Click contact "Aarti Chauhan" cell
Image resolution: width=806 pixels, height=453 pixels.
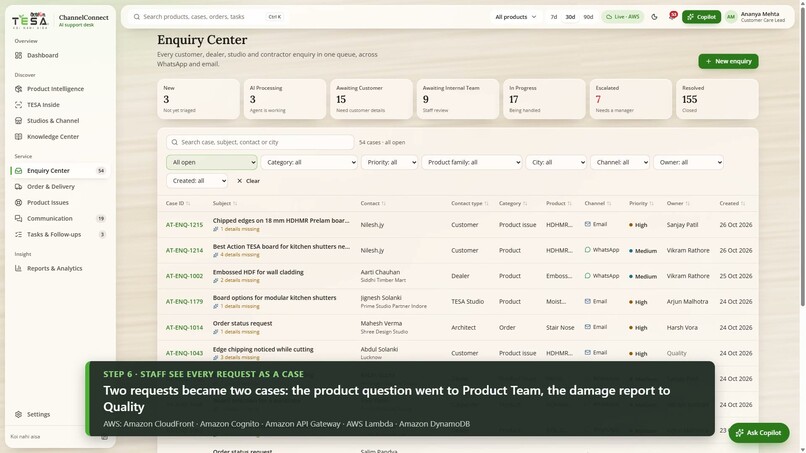[x=380, y=272]
